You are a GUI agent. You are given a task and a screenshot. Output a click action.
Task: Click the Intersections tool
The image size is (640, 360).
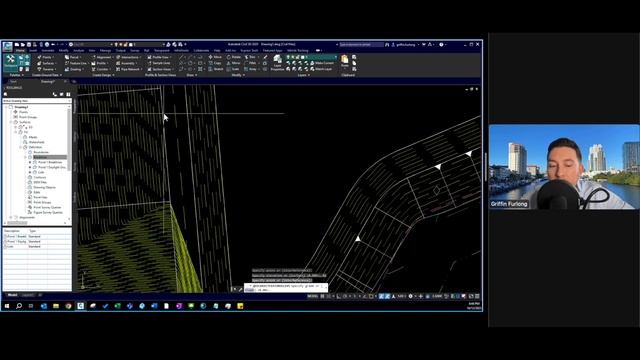pyautogui.click(x=128, y=57)
